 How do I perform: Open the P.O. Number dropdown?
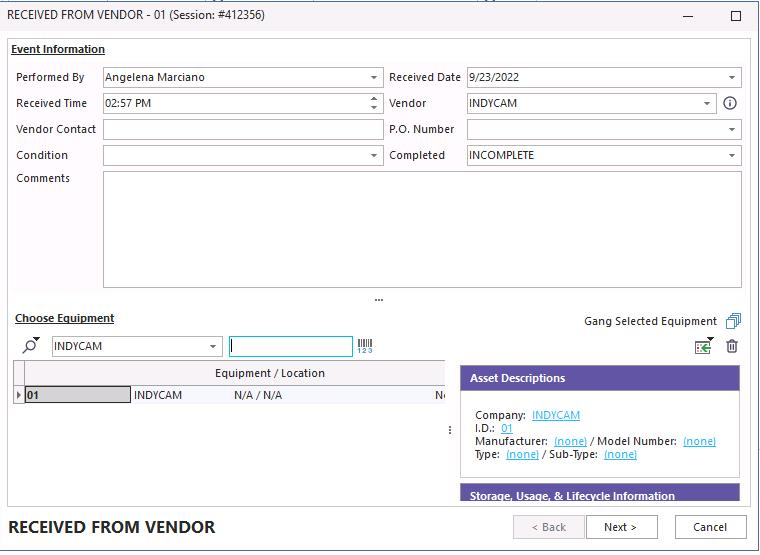click(732, 129)
